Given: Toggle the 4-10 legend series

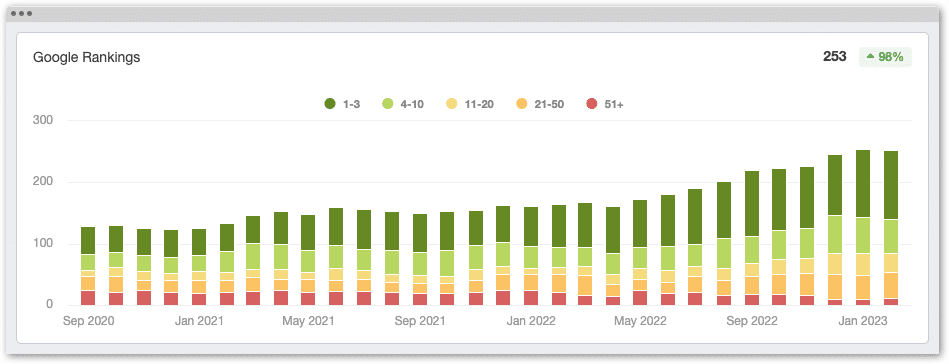Looking at the screenshot, I should tap(402, 104).
